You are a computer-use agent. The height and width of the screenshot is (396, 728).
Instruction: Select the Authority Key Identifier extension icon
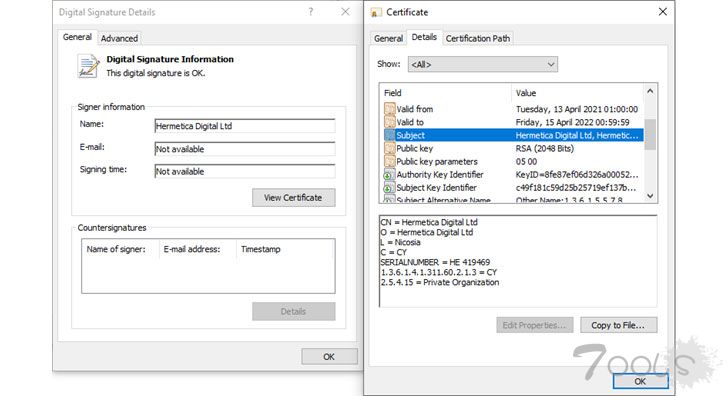point(389,175)
